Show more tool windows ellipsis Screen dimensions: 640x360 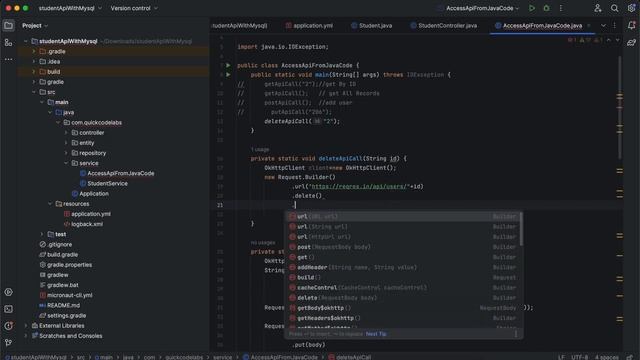(8, 59)
